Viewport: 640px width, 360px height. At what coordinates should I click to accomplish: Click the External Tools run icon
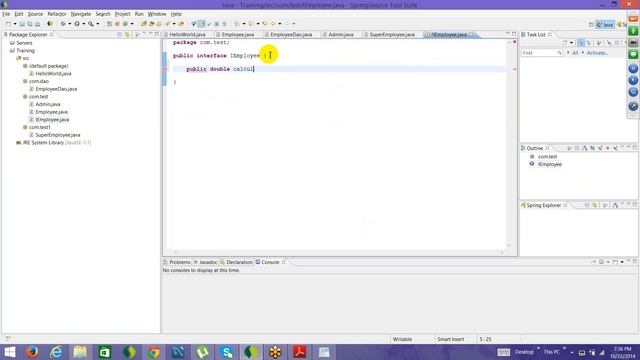(x=91, y=24)
